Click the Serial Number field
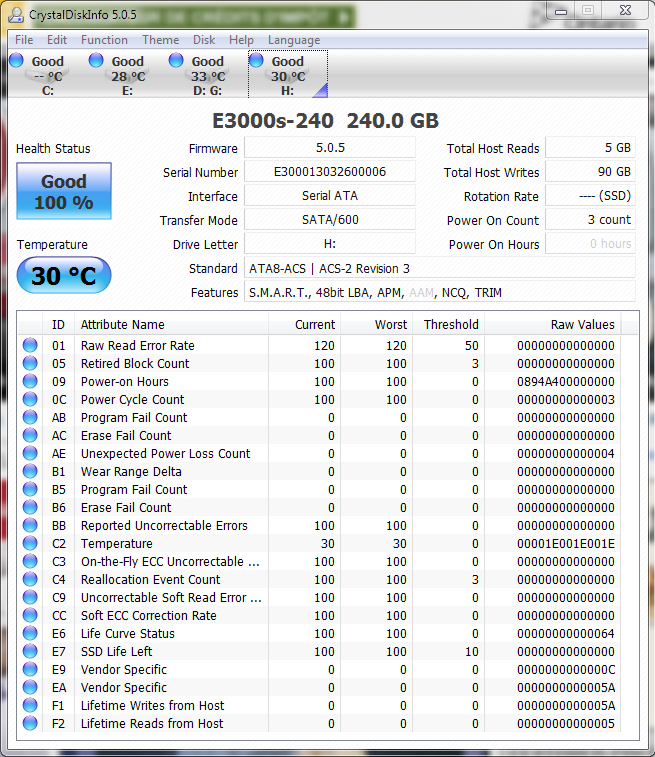 point(330,172)
